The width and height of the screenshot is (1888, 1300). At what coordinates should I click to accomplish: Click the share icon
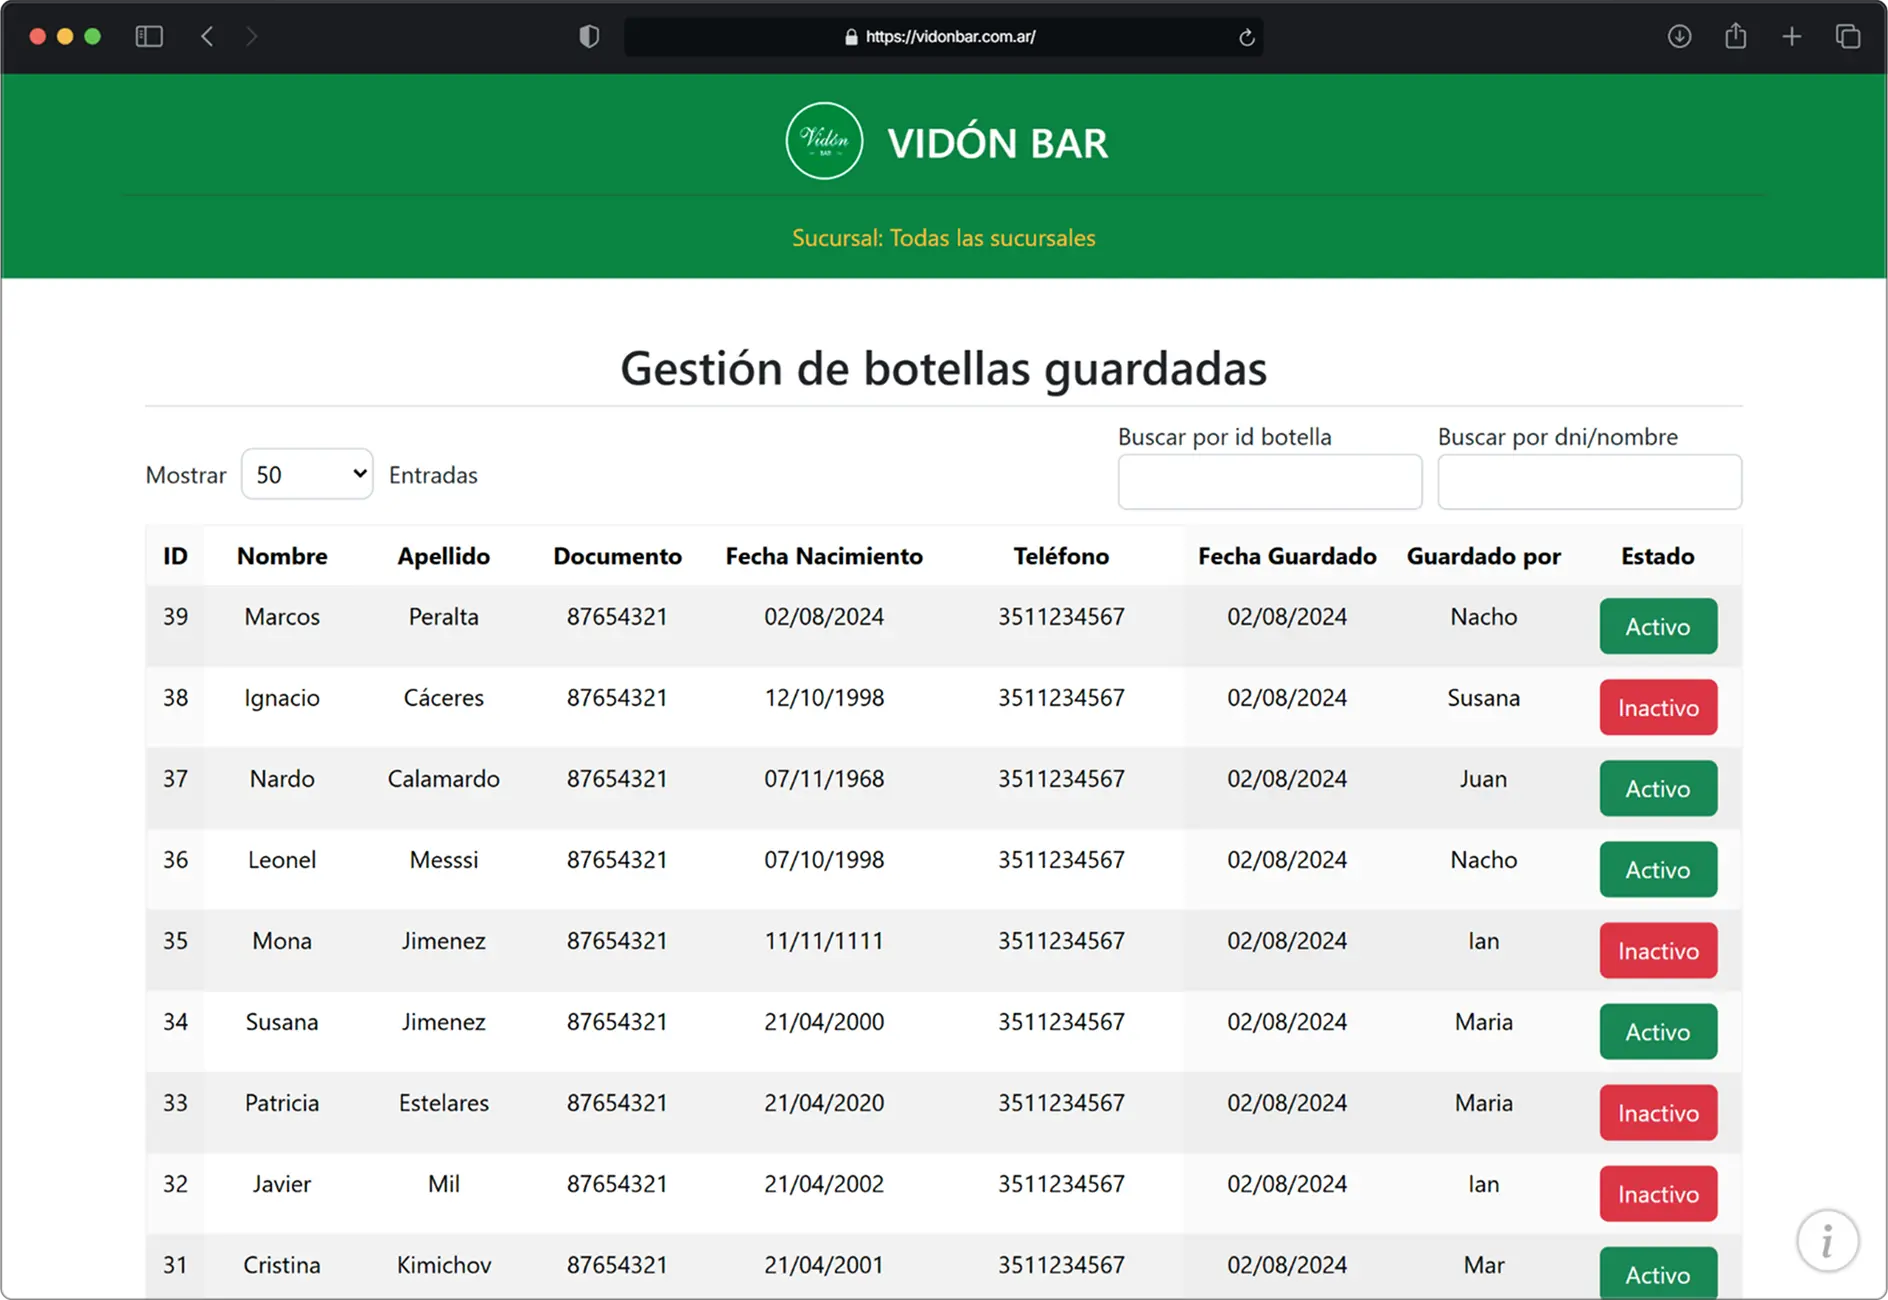(1736, 36)
